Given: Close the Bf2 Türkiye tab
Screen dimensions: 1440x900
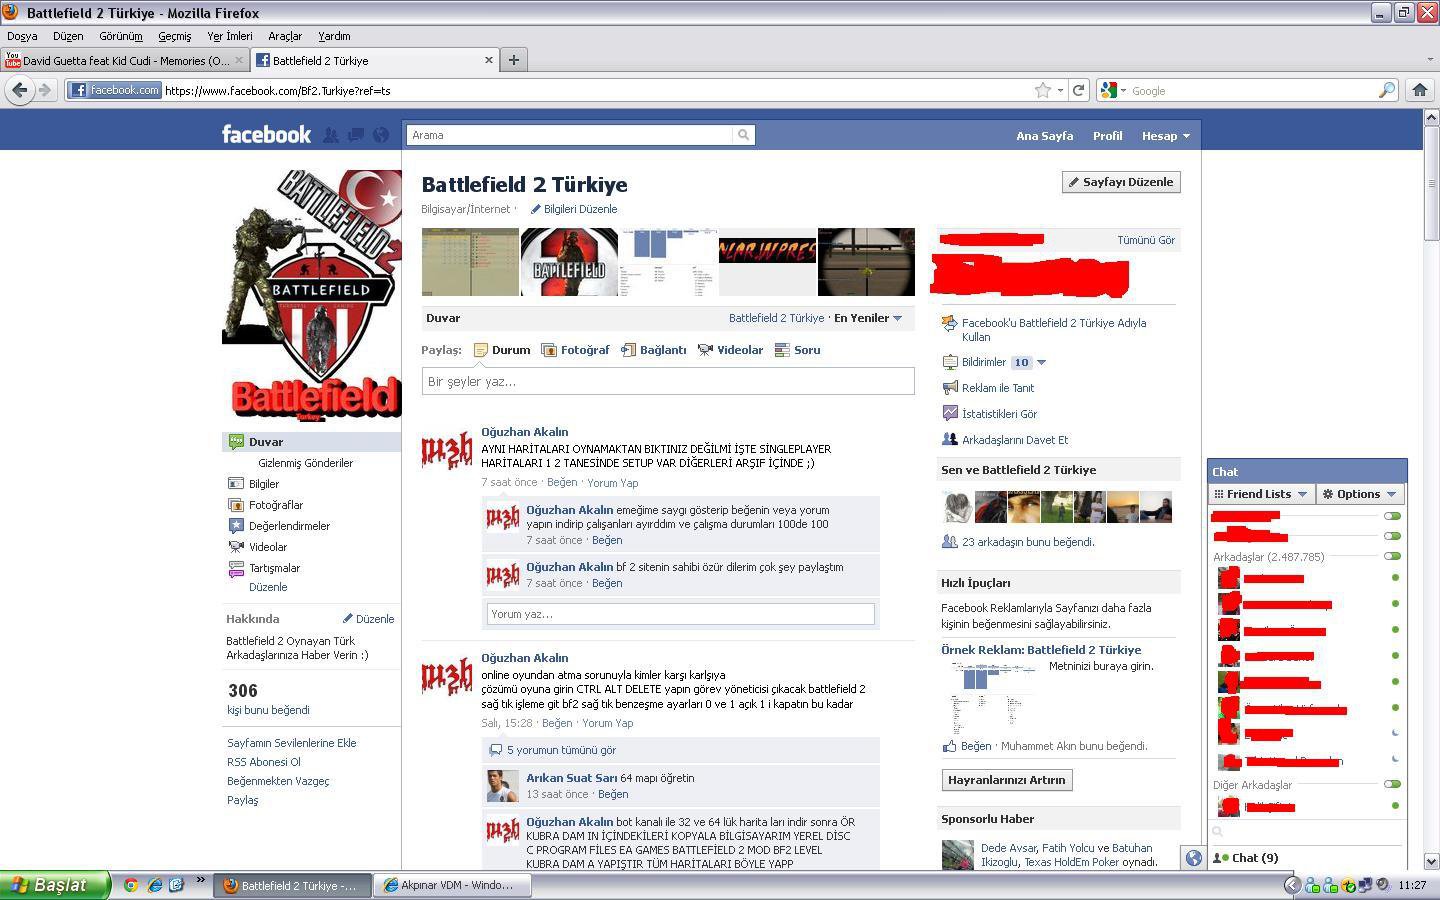Looking at the screenshot, I should 489,60.
